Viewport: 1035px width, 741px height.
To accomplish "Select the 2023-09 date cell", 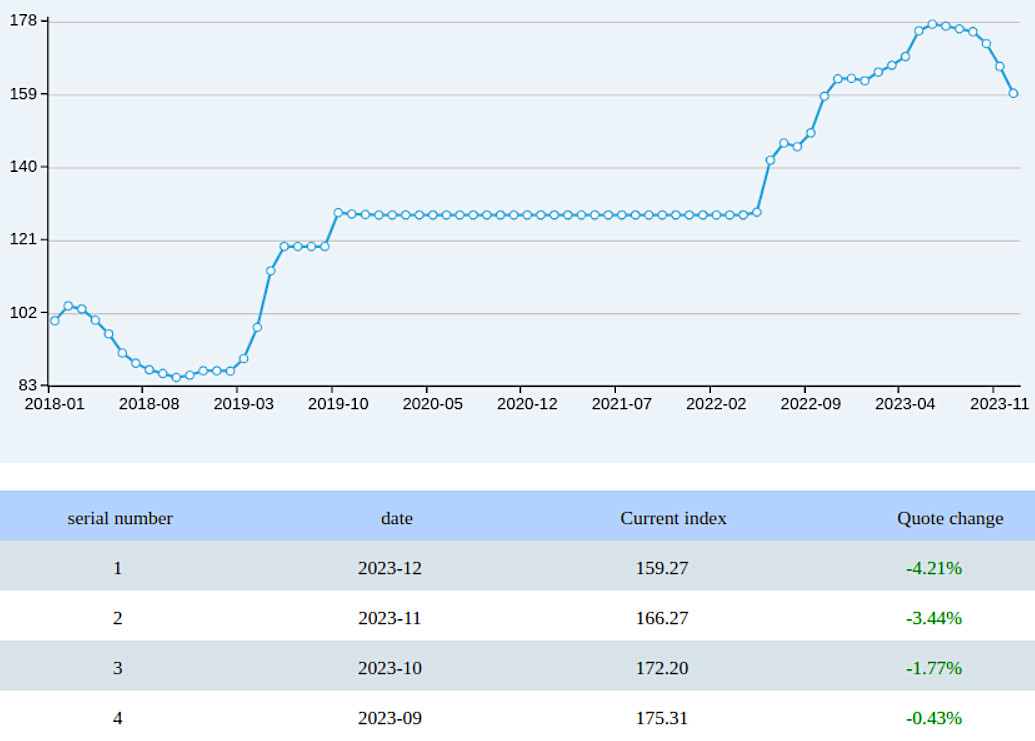I will pyautogui.click(x=391, y=718).
